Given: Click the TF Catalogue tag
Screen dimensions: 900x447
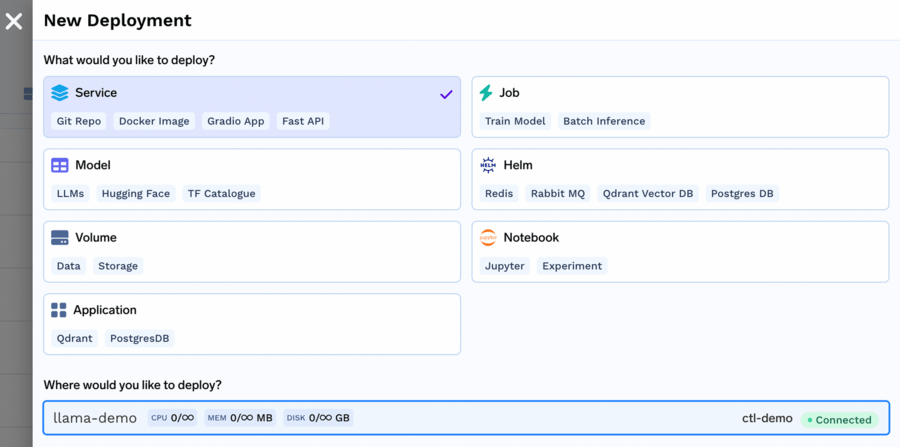Looking at the screenshot, I should [222, 193].
